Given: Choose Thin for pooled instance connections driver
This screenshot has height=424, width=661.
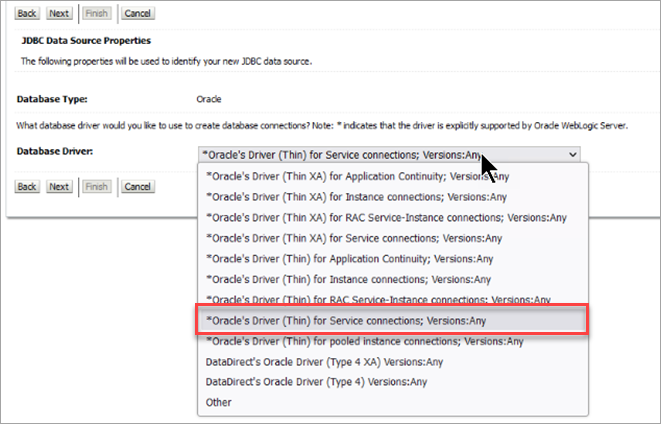Looking at the screenshot, I should click(x=393, y=341).
